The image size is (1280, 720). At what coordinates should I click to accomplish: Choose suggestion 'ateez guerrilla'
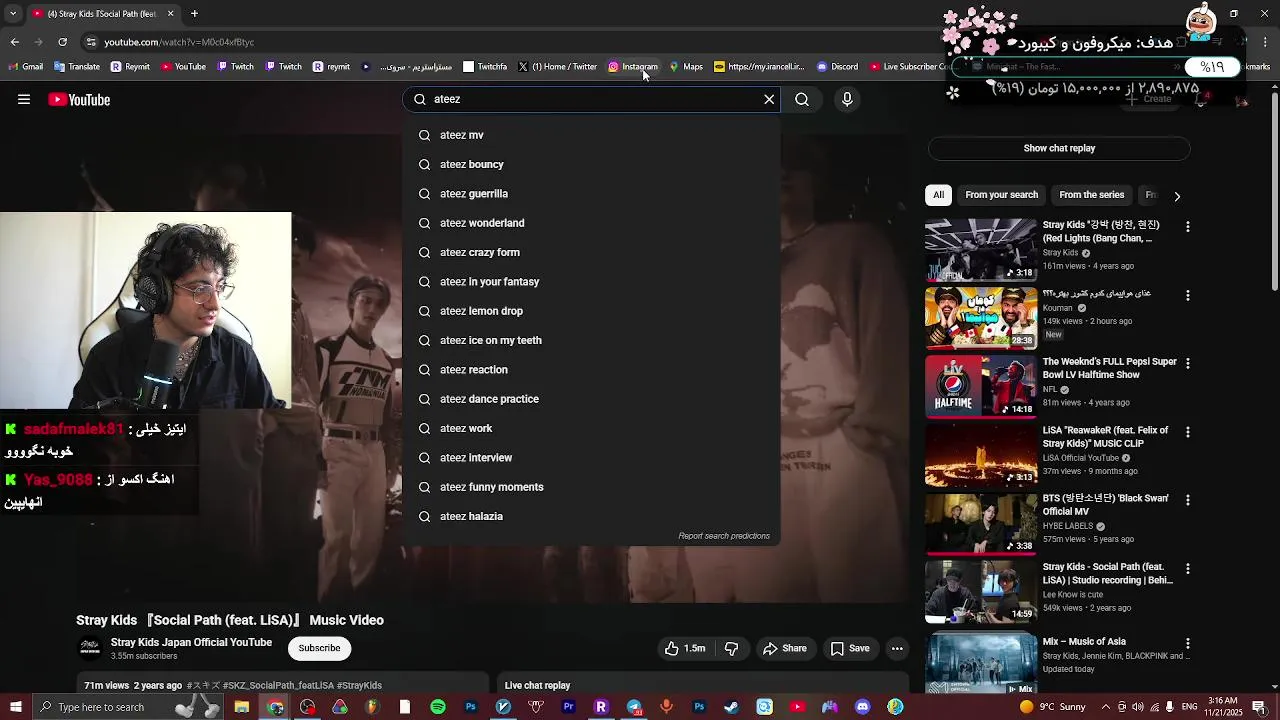(591, 194)
